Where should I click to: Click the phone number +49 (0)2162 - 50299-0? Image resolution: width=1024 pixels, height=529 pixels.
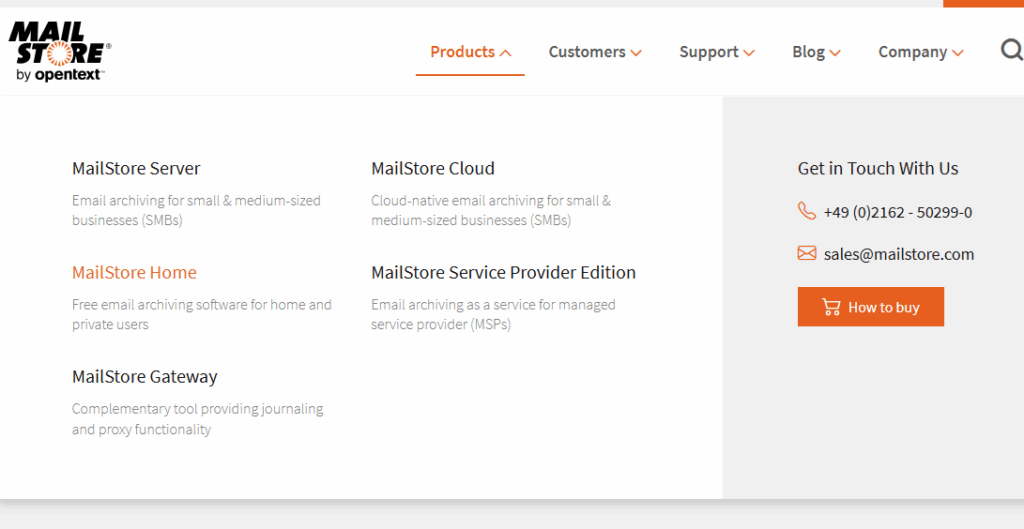tap(897, 212)
